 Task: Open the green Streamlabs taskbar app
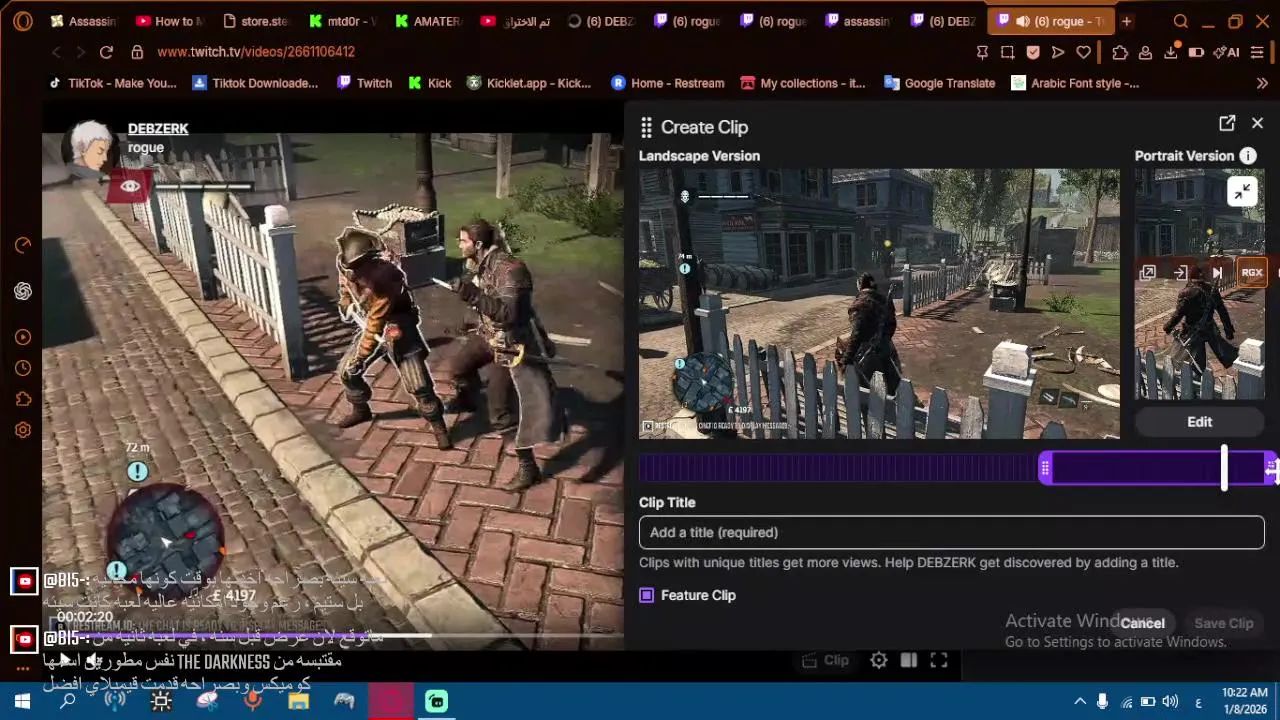(x=436, y=702)
